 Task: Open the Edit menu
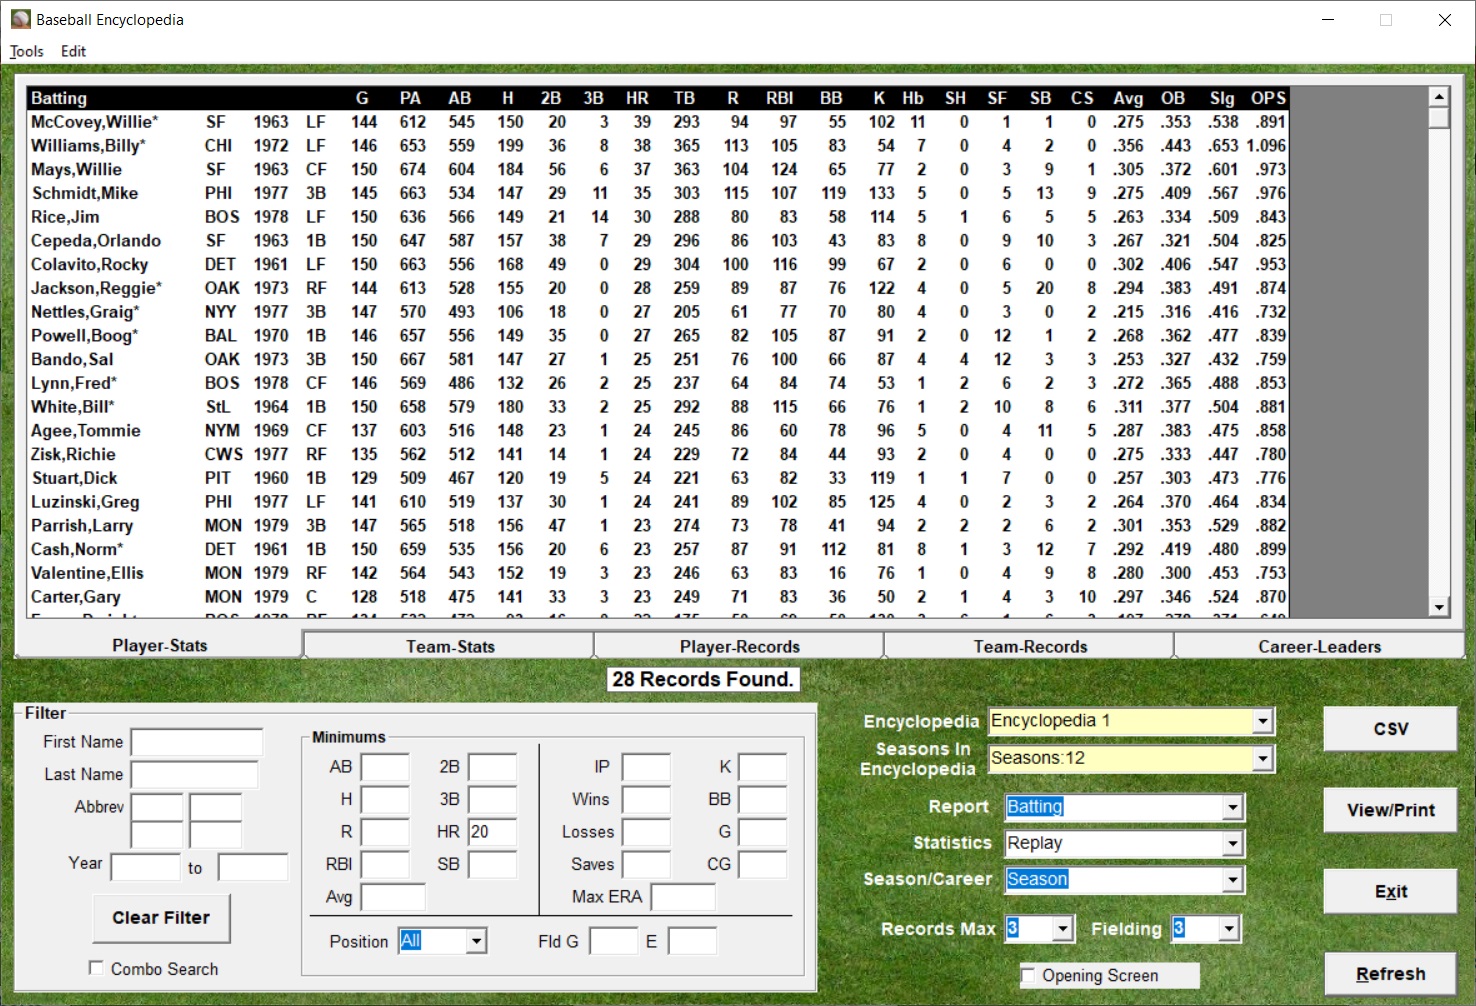73,51
